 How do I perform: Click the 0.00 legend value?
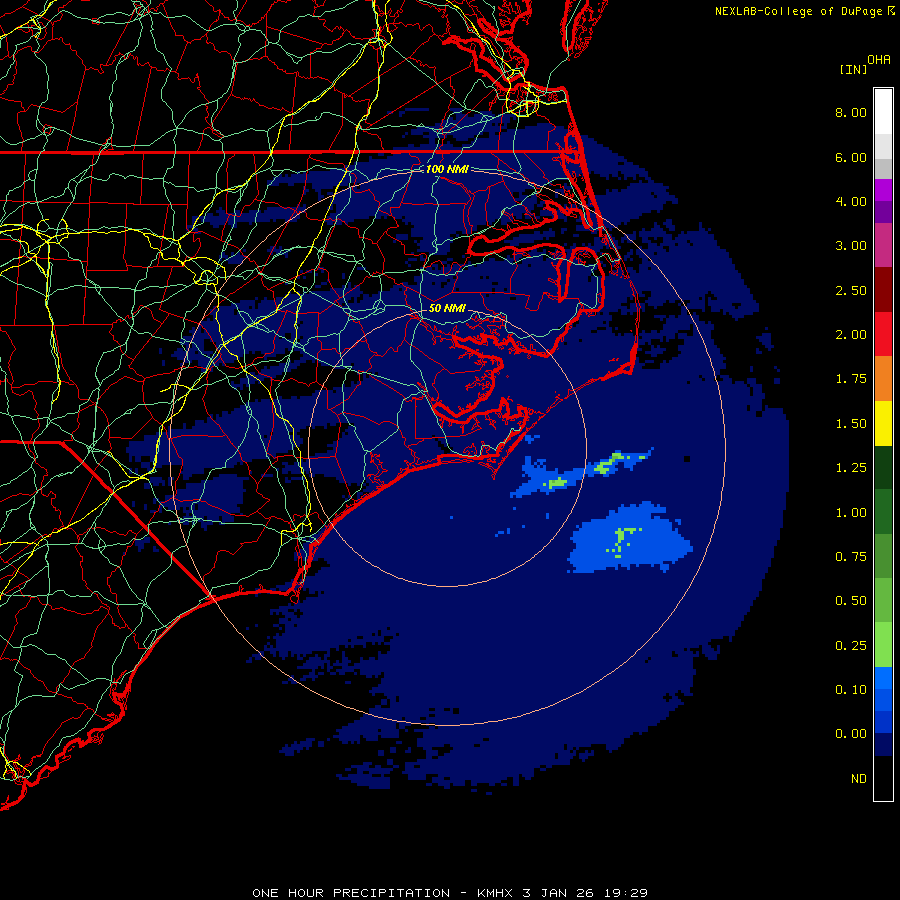(x=851, y=734)
